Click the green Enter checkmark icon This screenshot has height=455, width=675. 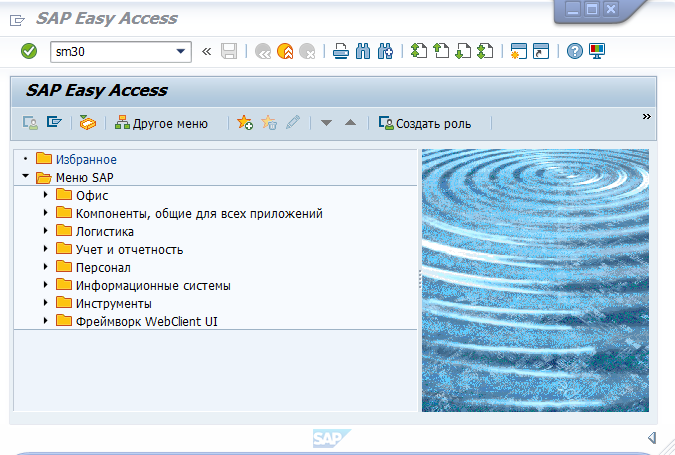[29, 51]
